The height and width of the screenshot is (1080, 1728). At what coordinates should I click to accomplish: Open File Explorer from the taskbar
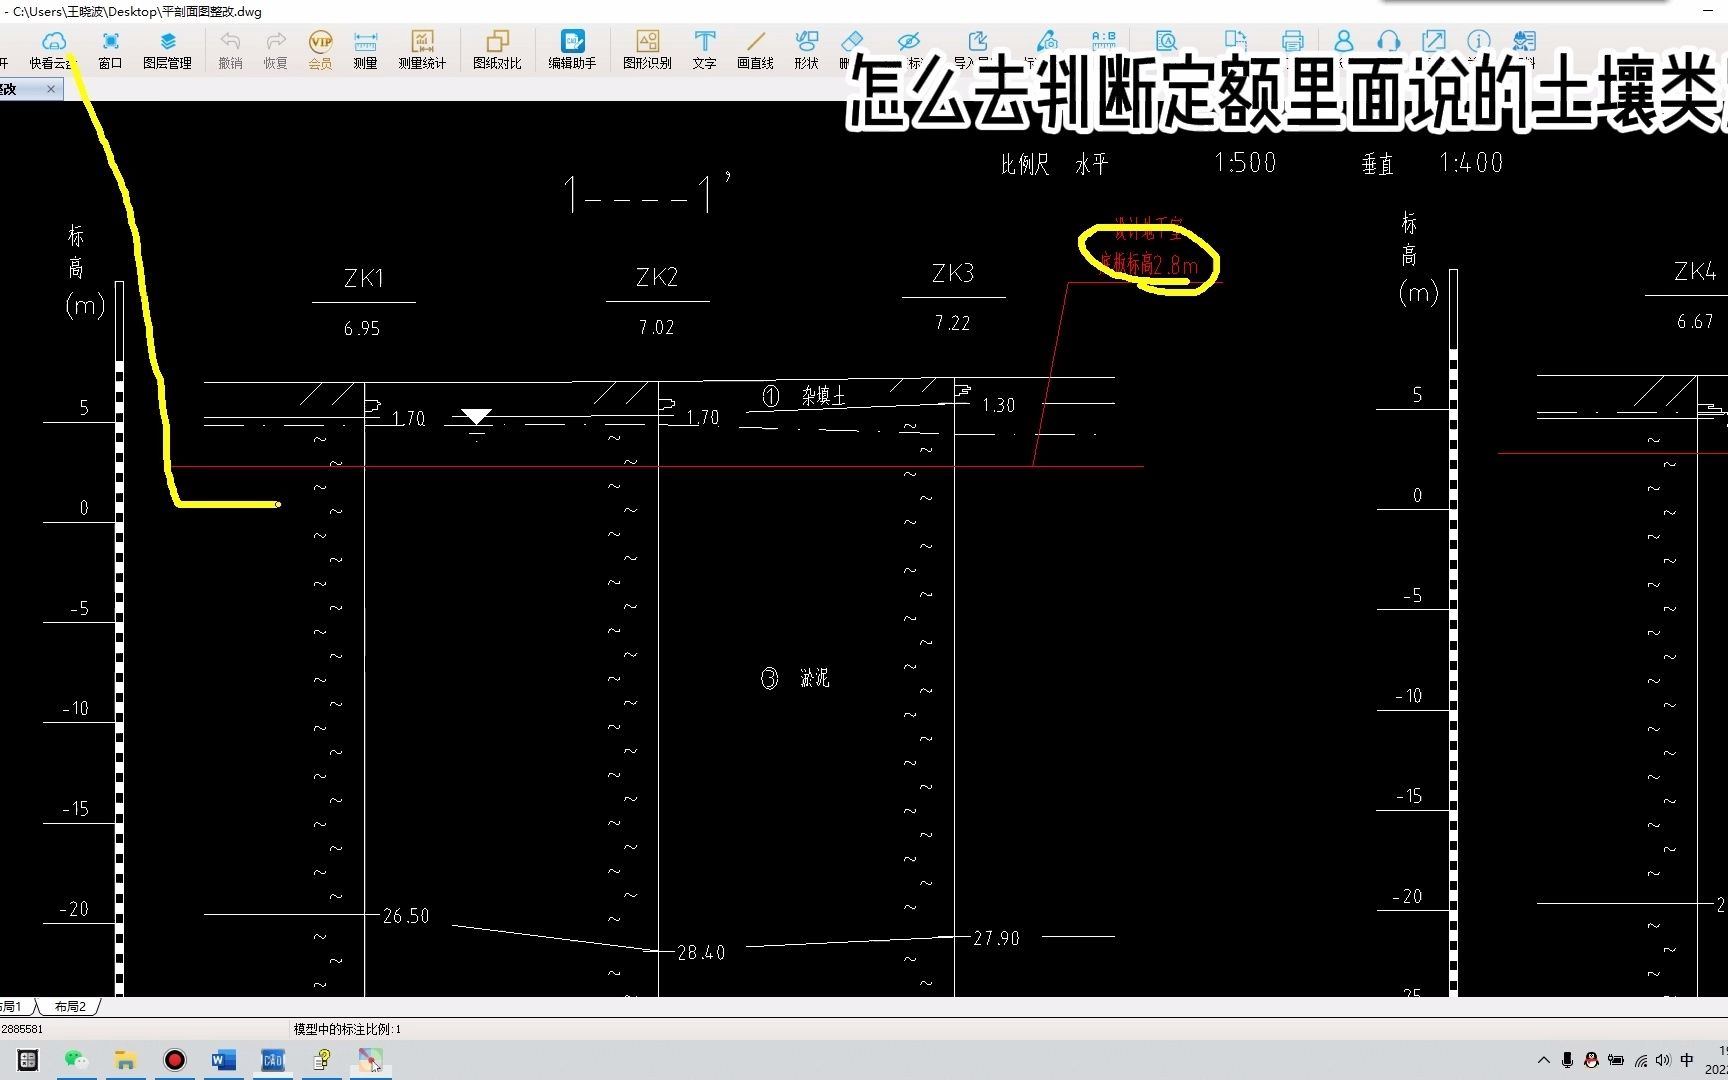(125, 1060)
